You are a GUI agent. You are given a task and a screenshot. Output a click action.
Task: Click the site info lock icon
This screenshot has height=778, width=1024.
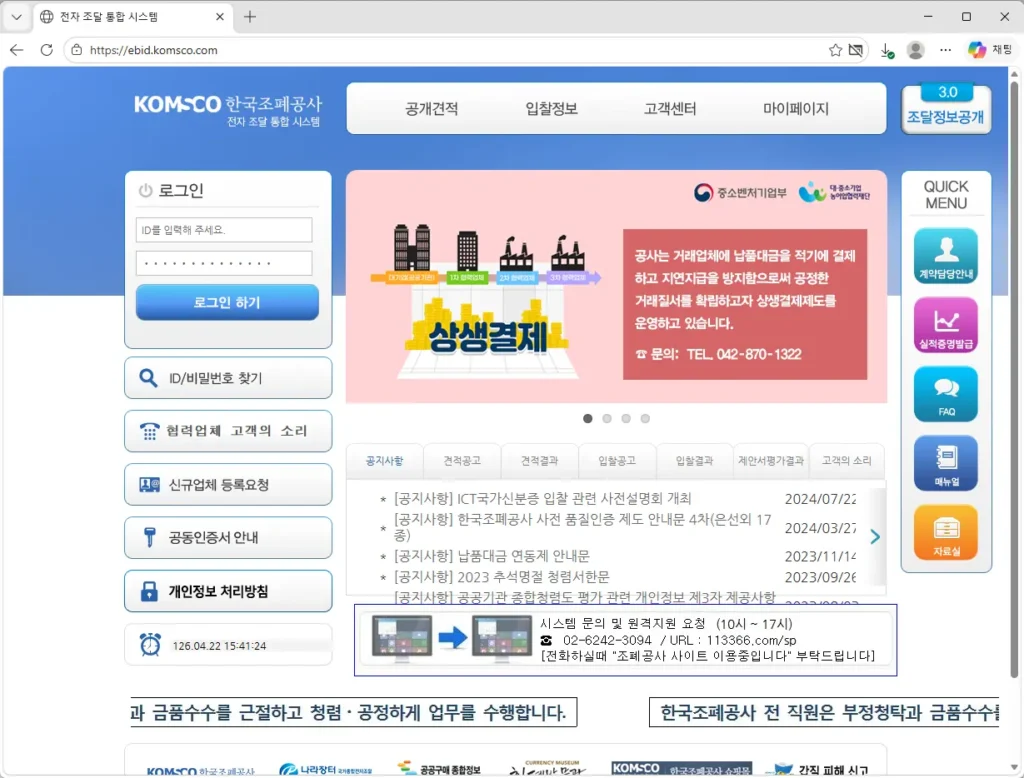(76, 50)
